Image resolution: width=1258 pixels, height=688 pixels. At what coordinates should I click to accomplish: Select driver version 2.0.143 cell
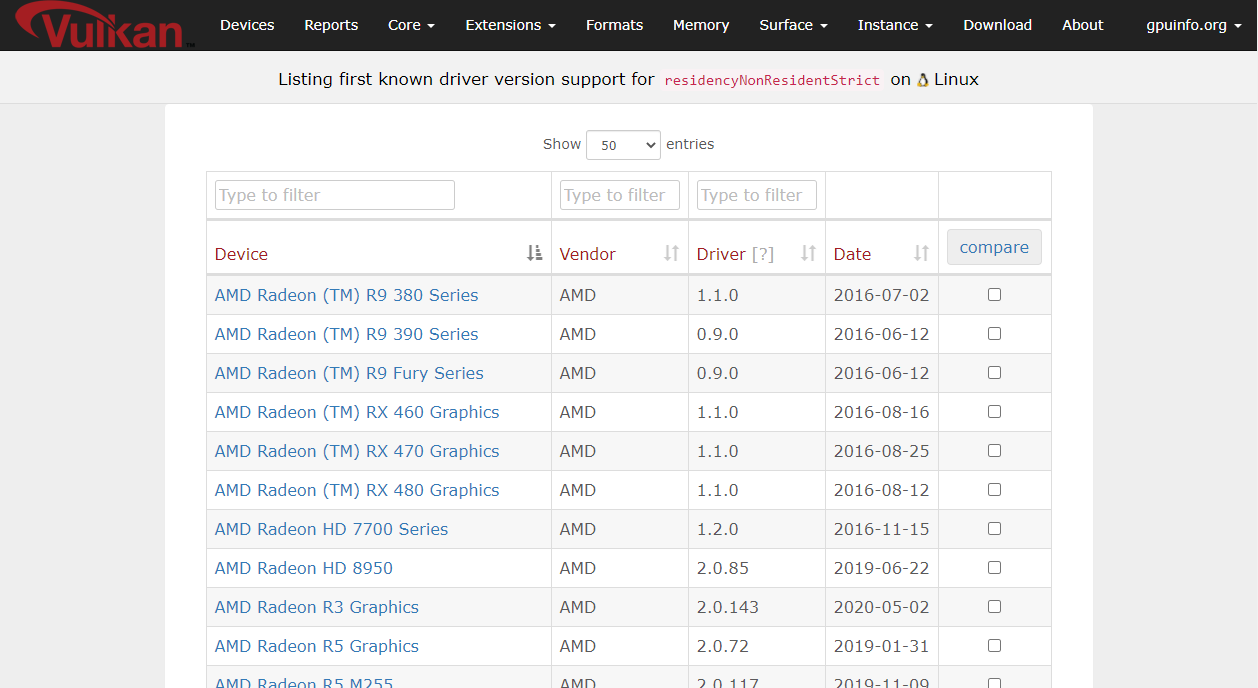click(757, 607)
